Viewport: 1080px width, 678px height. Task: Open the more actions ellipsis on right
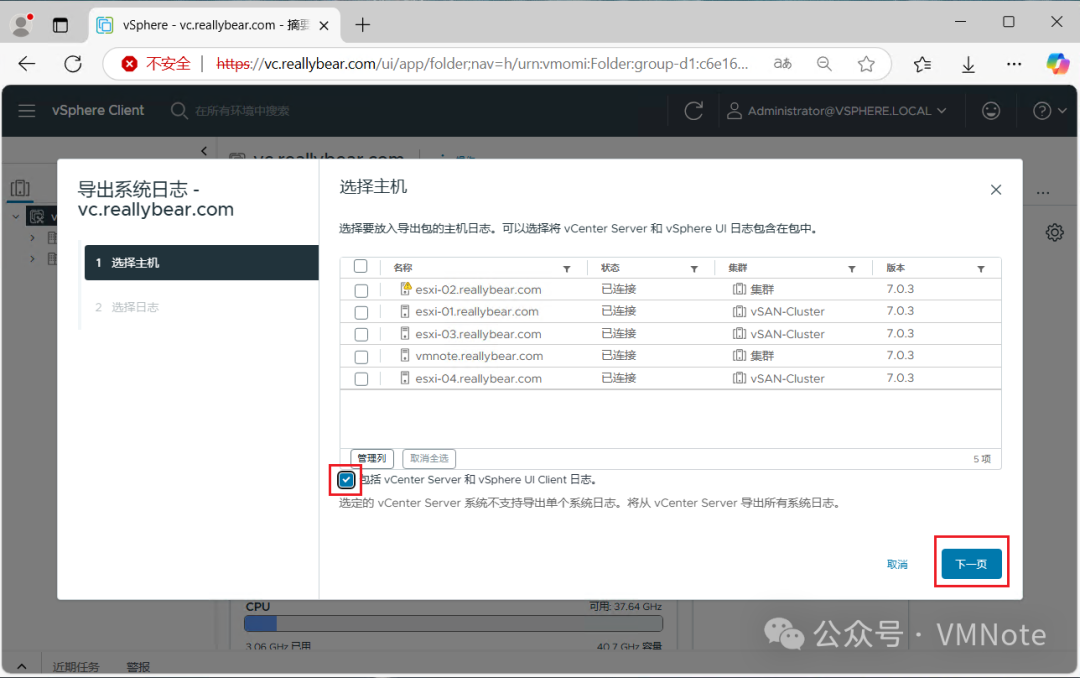1043,194
